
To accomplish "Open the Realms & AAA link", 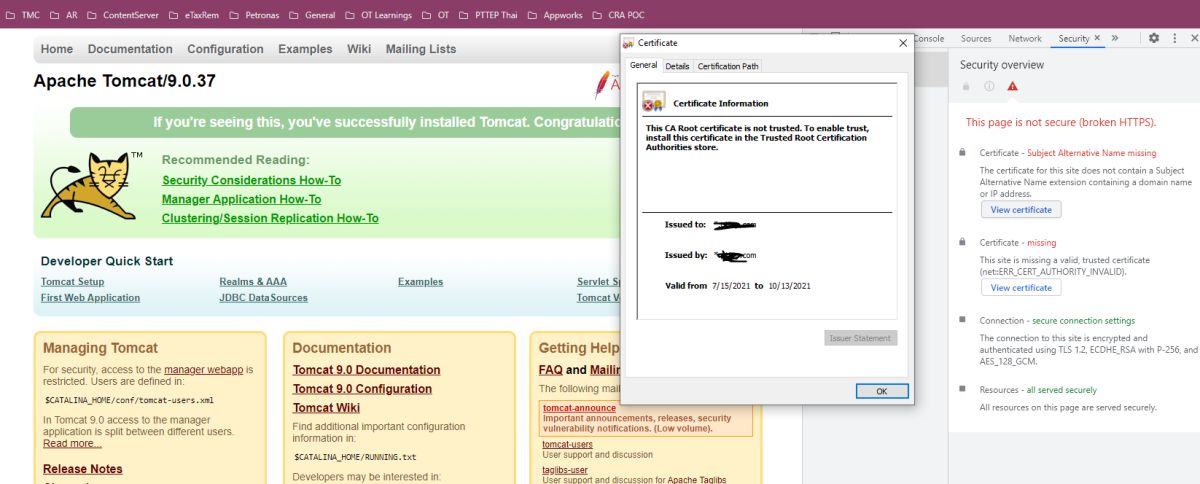I will [253, 282].
